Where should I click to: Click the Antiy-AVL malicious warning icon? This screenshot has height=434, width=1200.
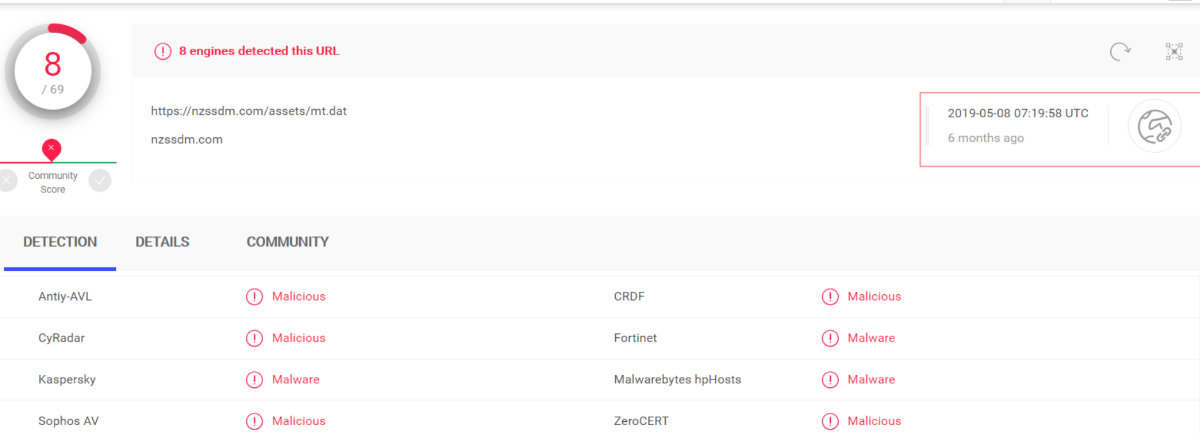click(254, 296)
